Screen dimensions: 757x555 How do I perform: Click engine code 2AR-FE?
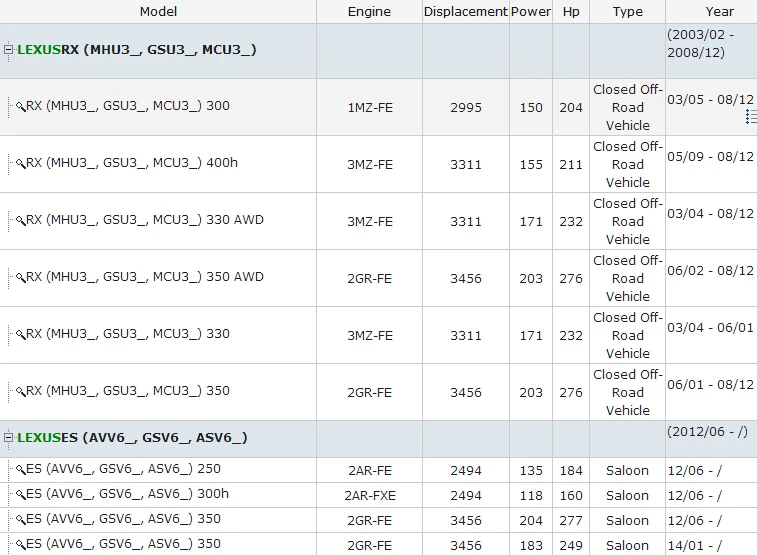click(x=370, y=471)
